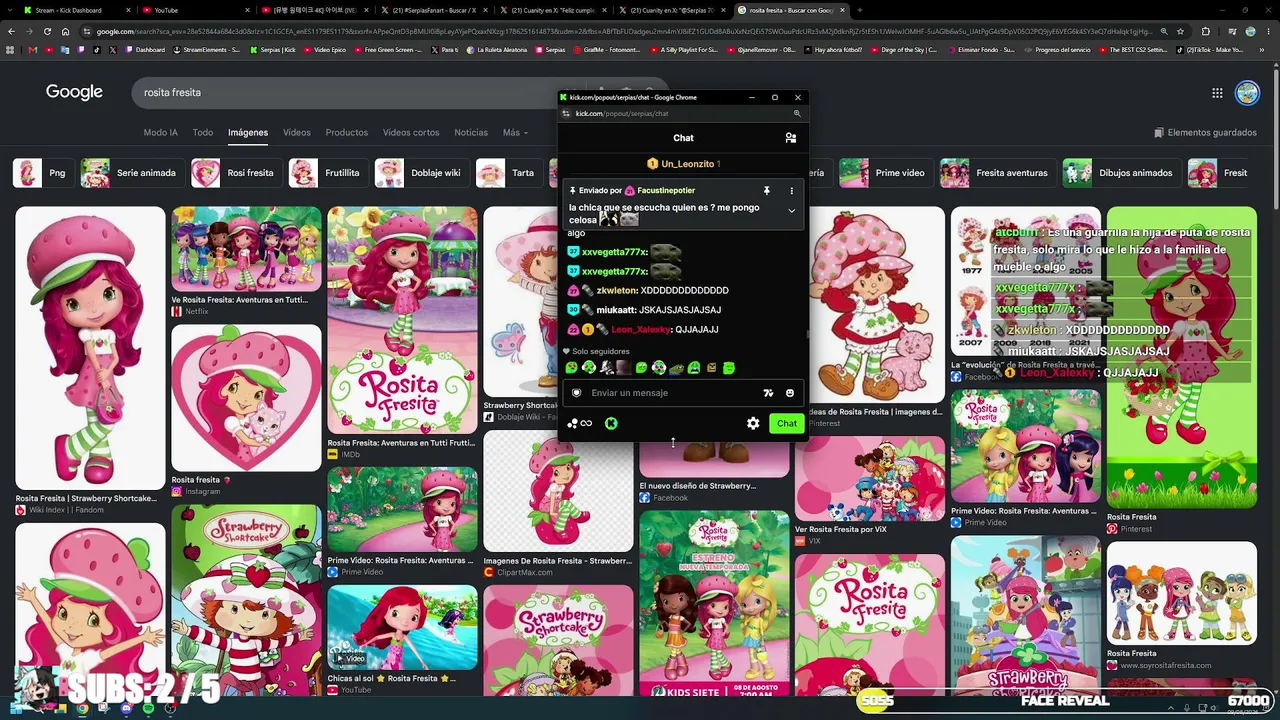Expand the 'Más' search options dropdown
This screenshot has width=1280, height=720.
(516, 132)
